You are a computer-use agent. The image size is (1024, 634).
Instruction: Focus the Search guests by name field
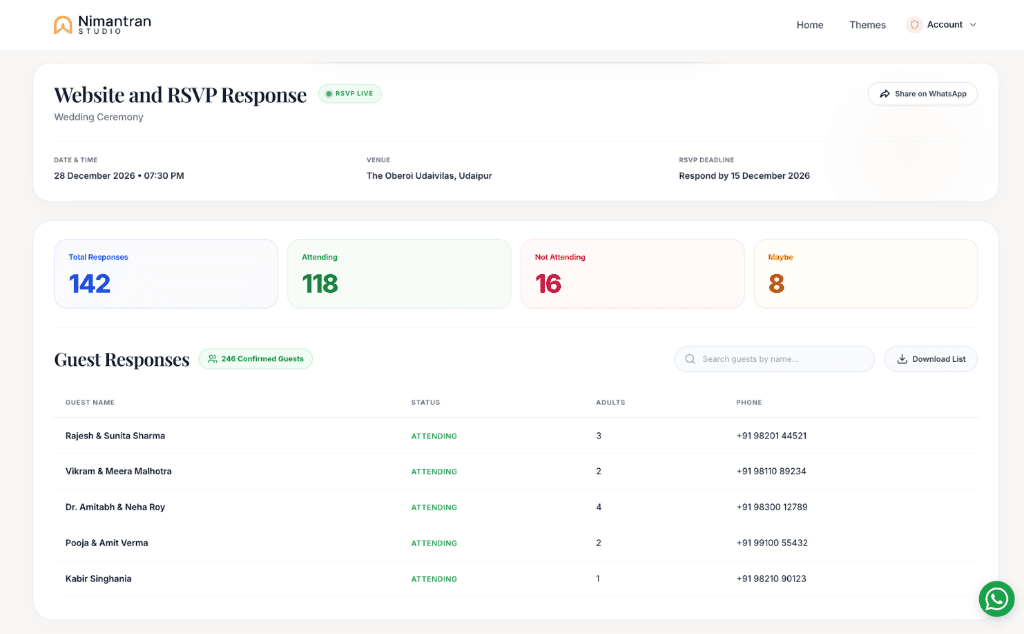point(774,359)
